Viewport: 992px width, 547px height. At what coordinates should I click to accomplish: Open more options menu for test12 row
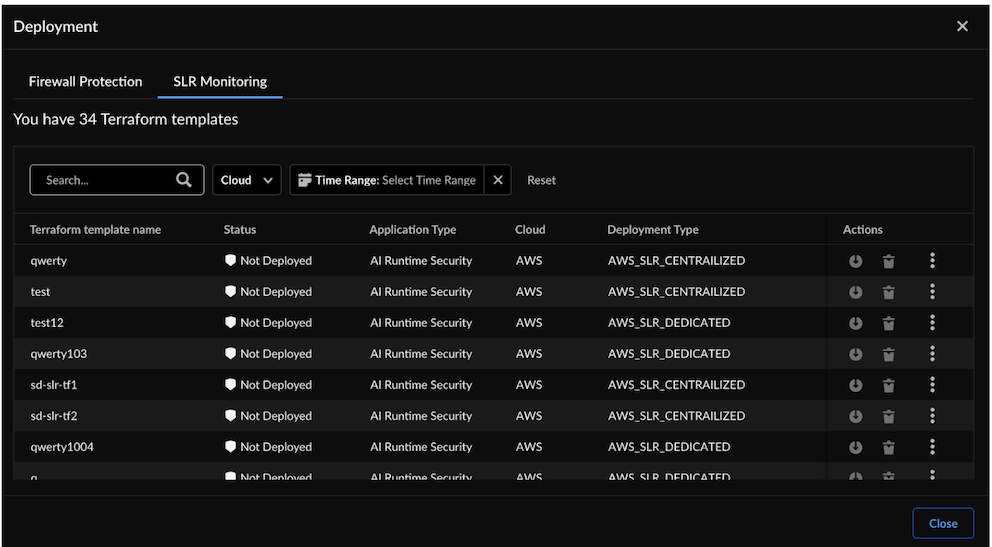932,322
